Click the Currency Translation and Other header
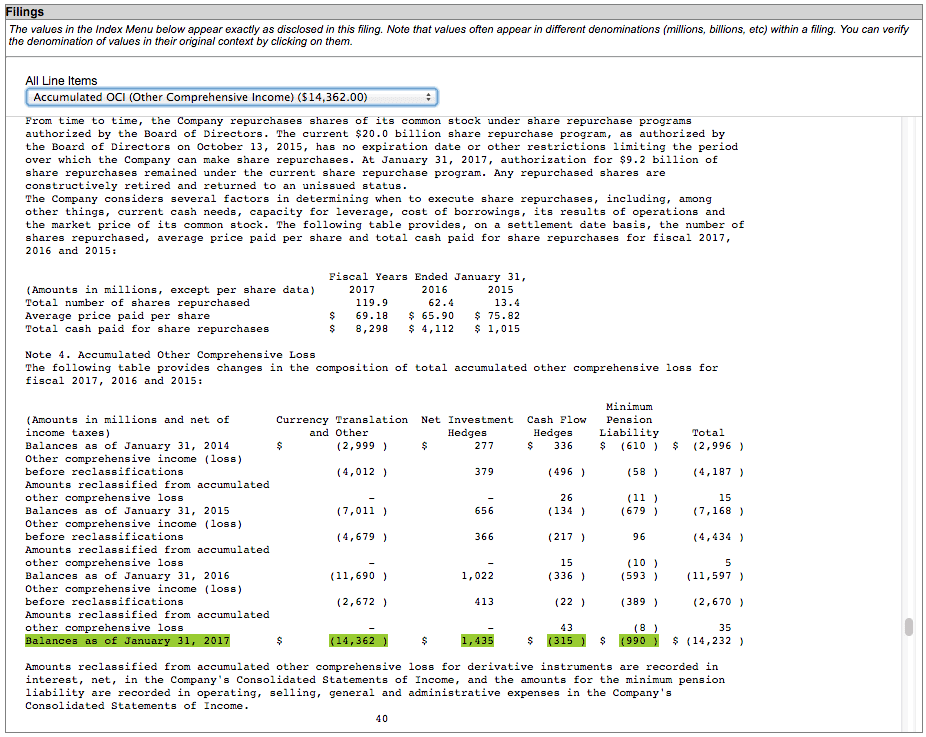 342,426
